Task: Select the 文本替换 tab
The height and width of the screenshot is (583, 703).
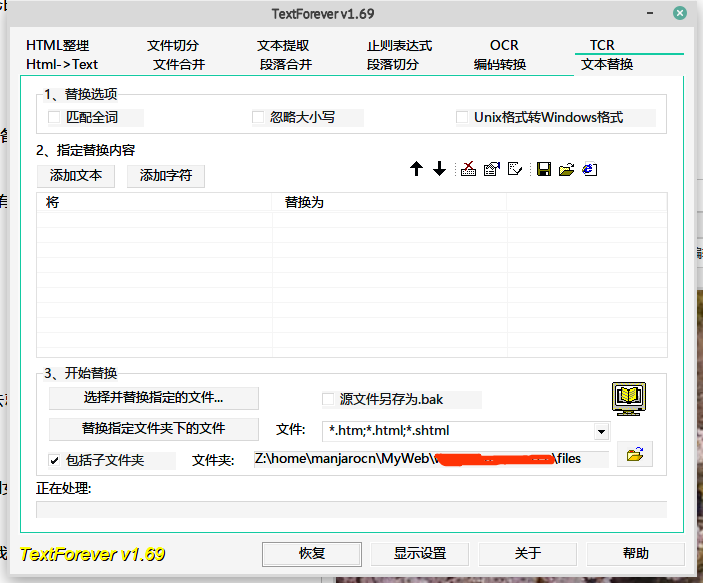Action: pyautogui.click(x=607, y=65)
